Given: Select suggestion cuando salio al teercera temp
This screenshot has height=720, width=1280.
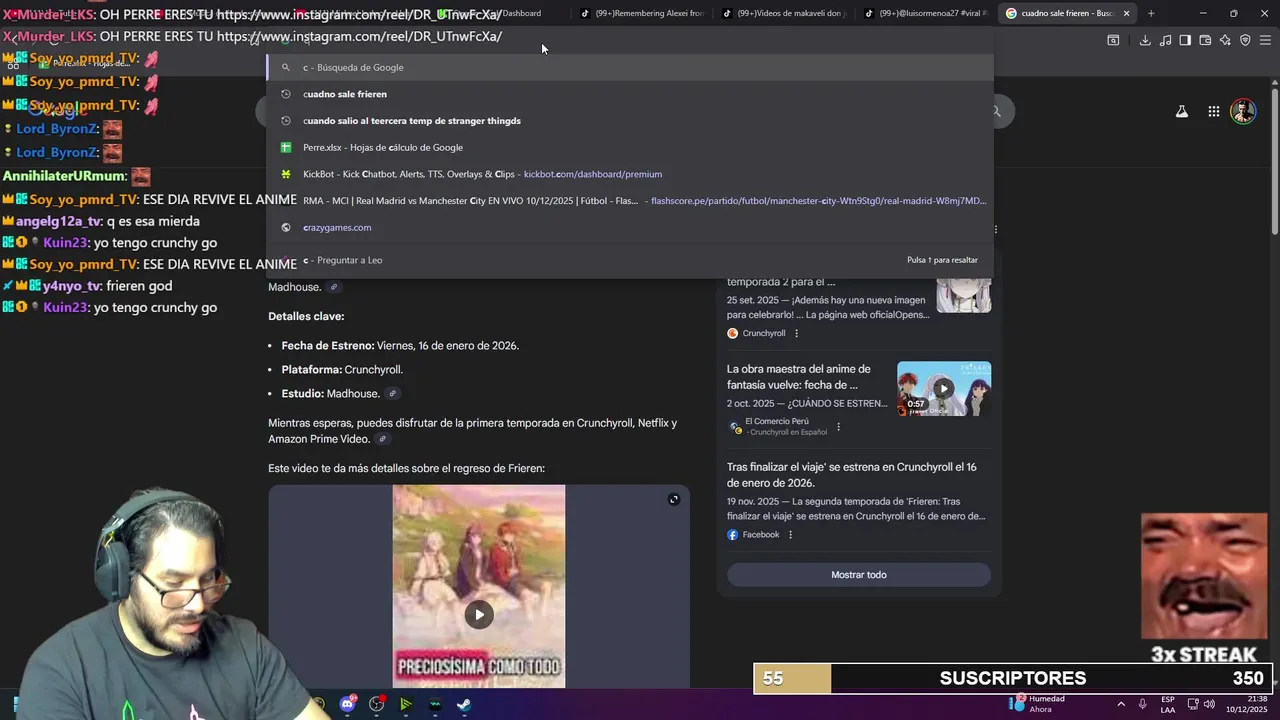Looking at the screenshot, I should (630, 121).
